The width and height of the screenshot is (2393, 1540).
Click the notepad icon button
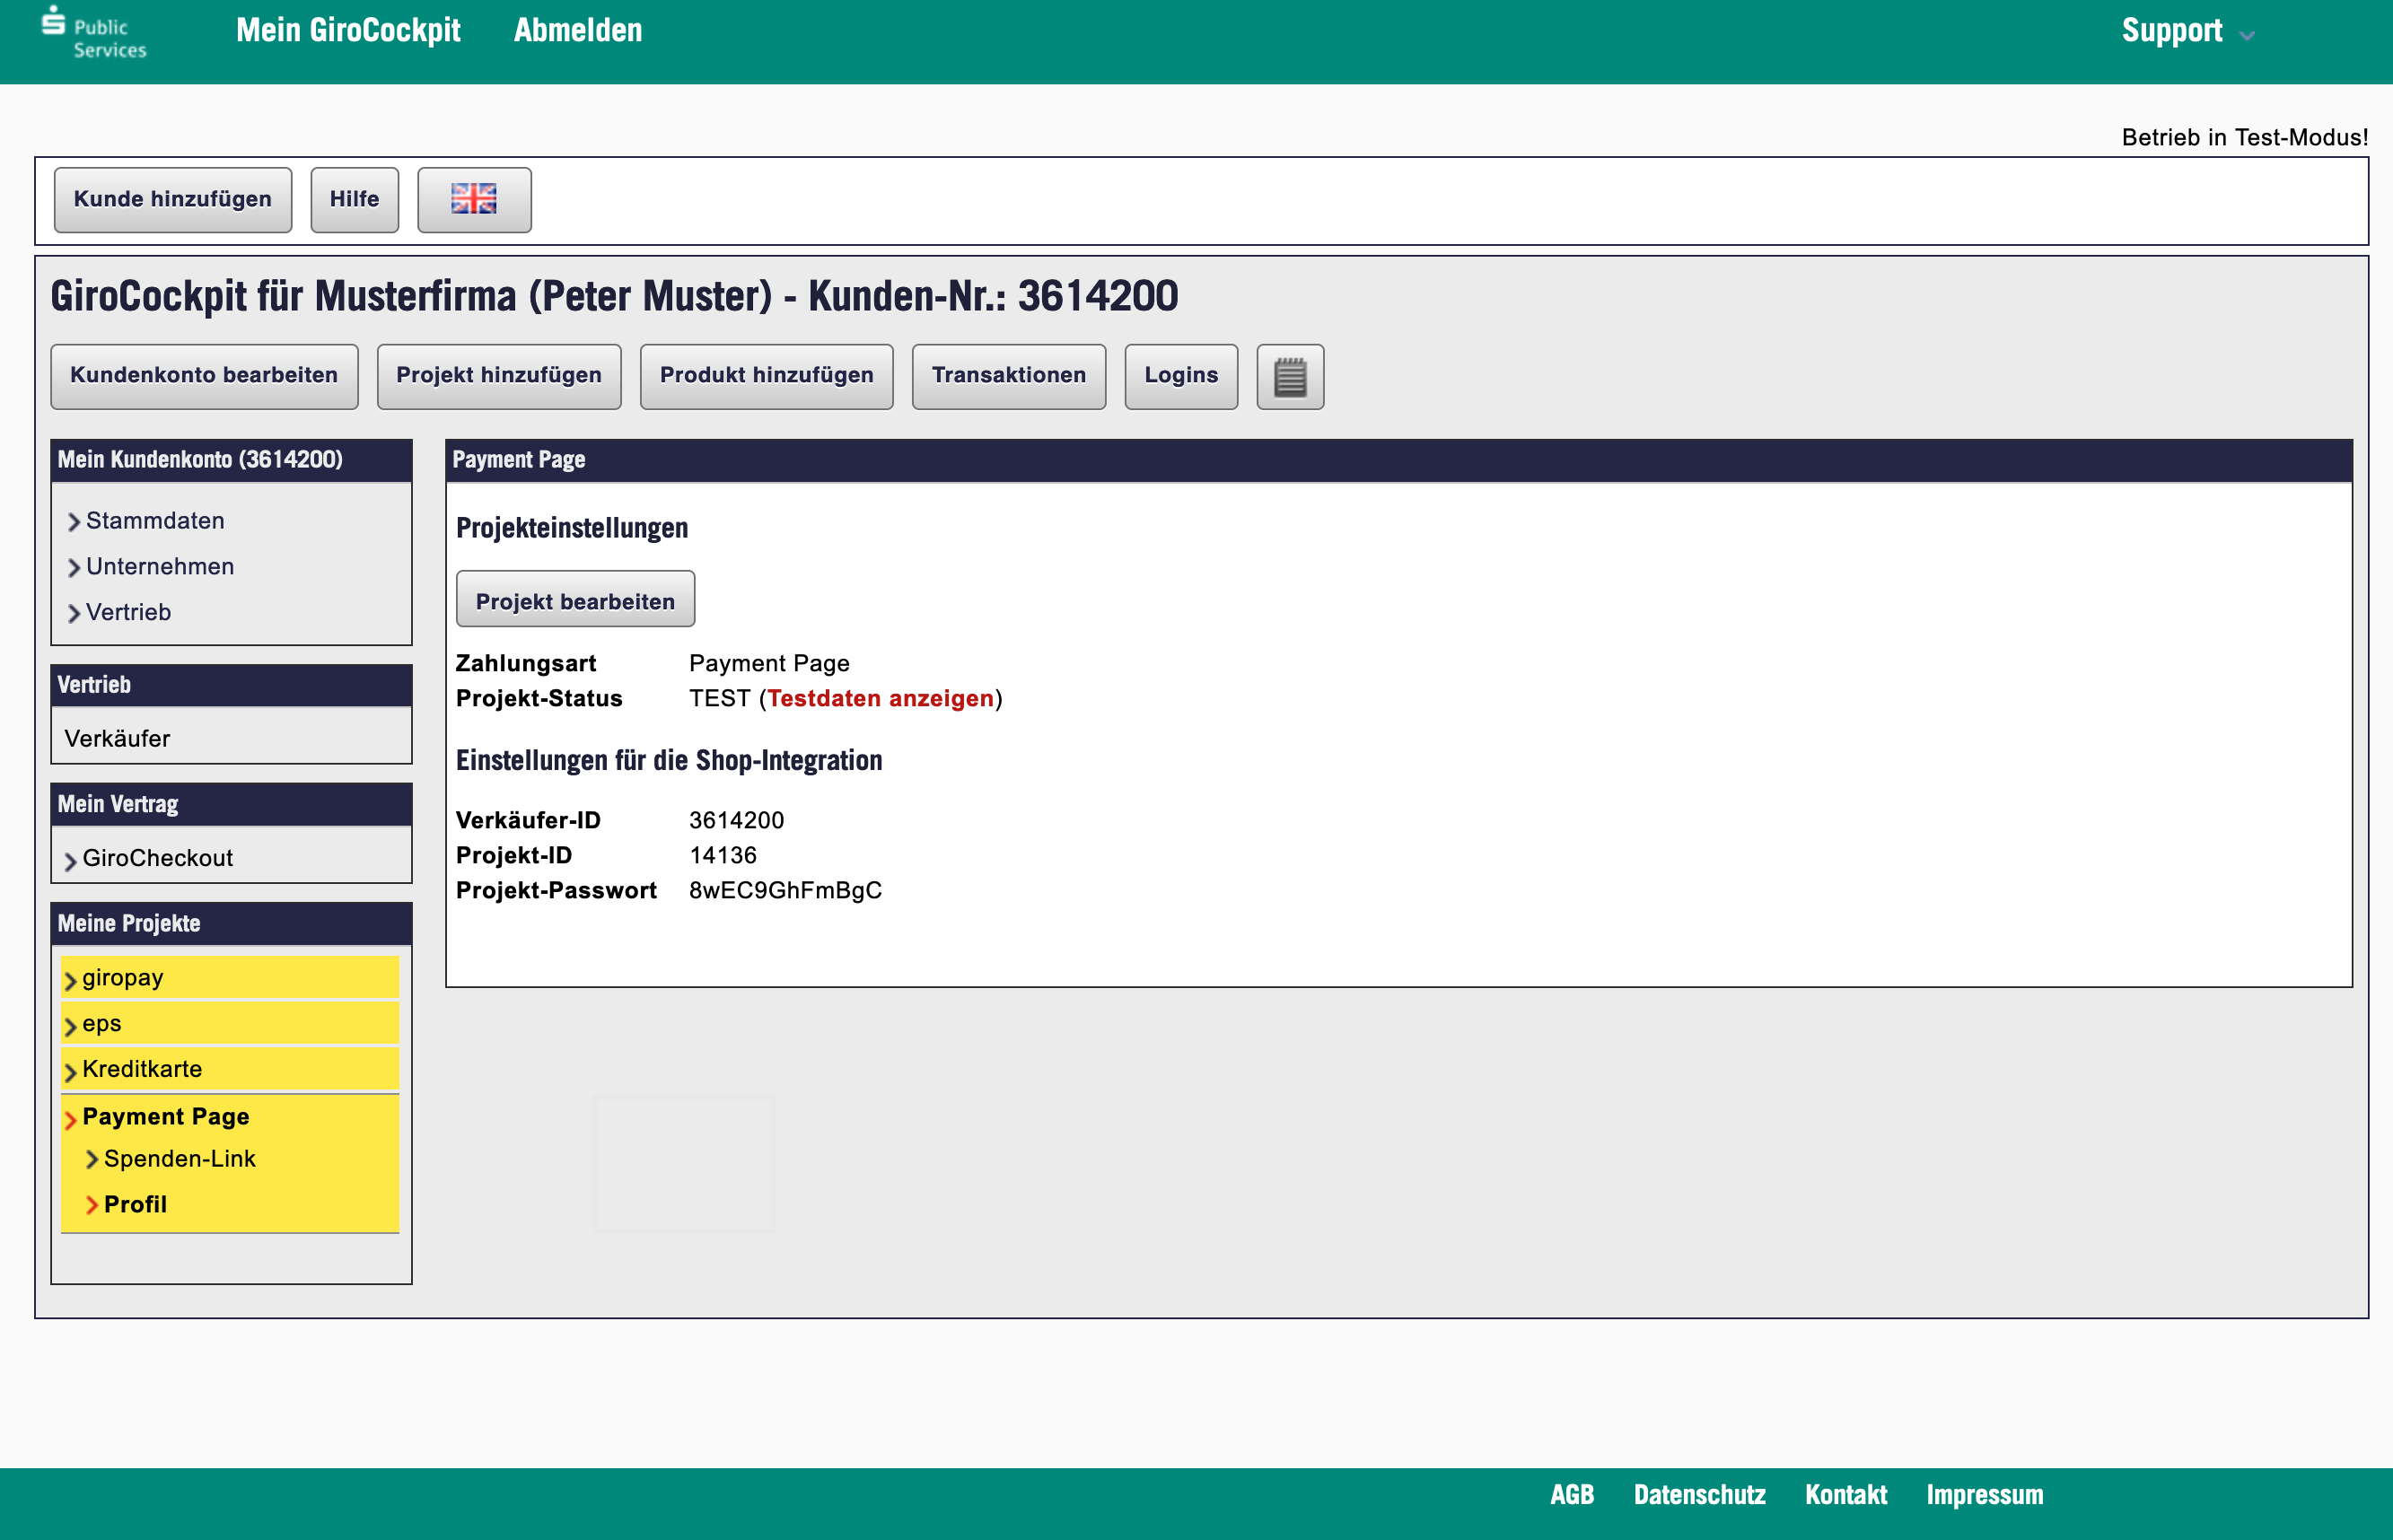(1289, 377)
